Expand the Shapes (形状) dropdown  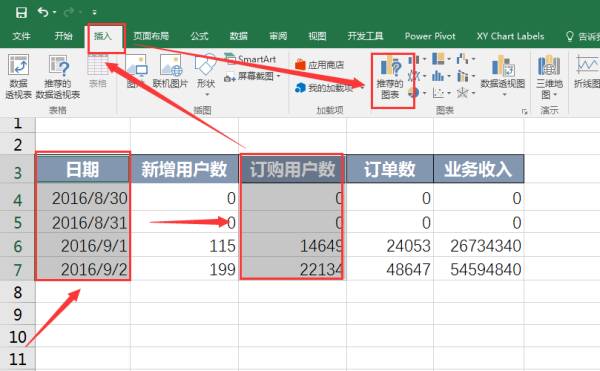tap(206, 94)
